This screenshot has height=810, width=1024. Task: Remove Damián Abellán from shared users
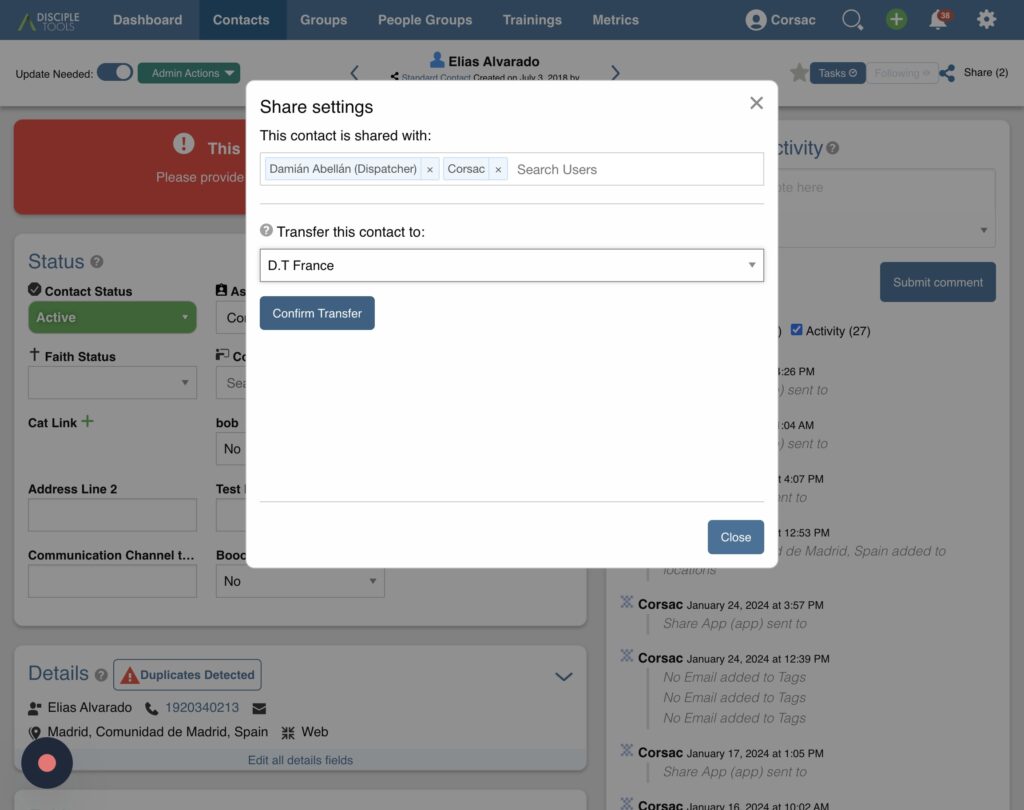(430, 170)
